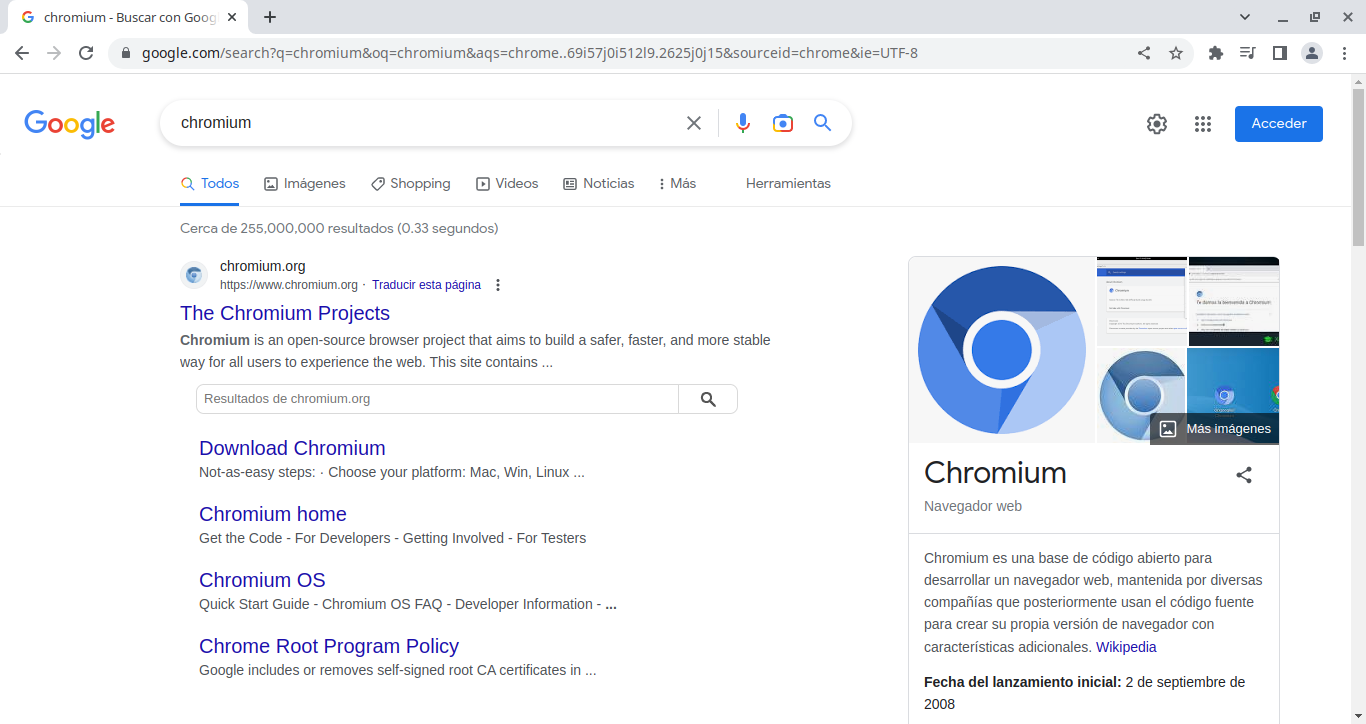Open Download Chromium link

pyautogui.click(x=292, y=448)
